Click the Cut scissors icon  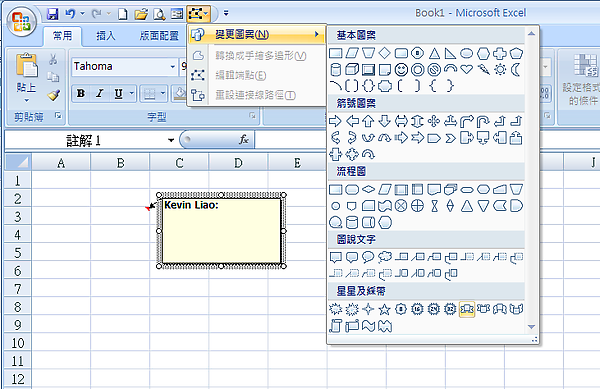click(x=53, y=59)
